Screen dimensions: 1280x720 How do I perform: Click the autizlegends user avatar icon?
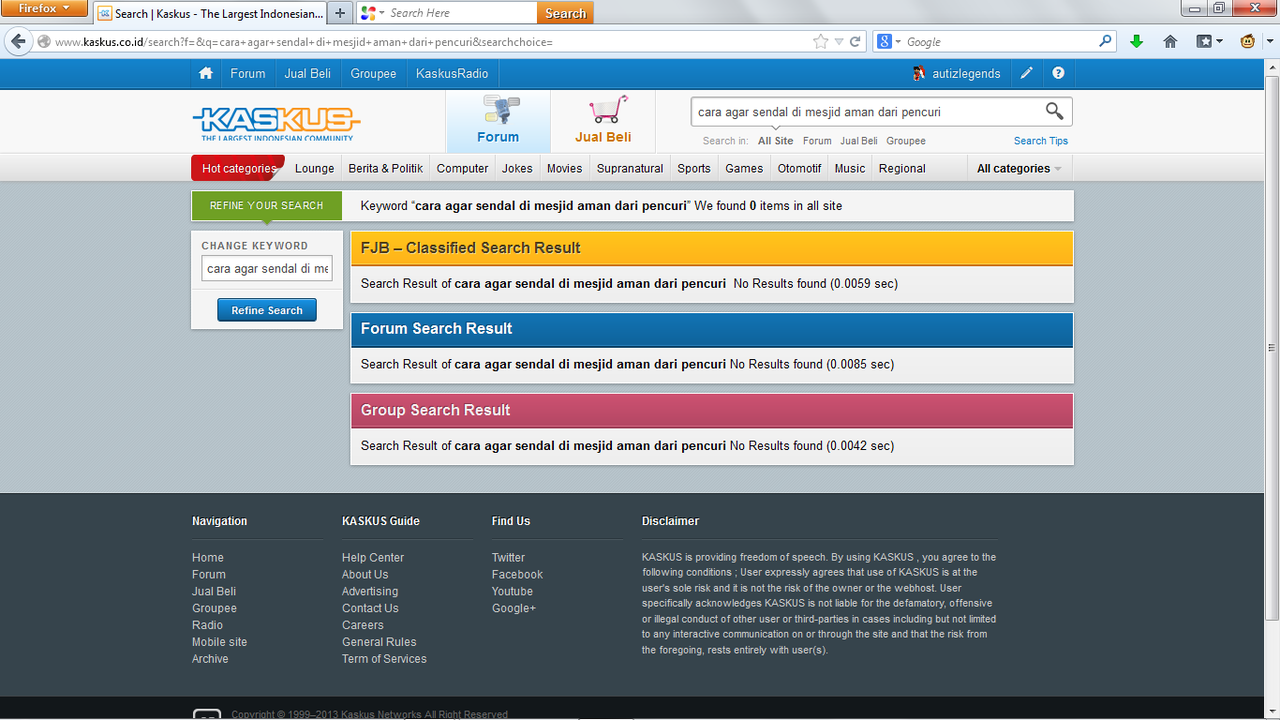pos(920,73)
